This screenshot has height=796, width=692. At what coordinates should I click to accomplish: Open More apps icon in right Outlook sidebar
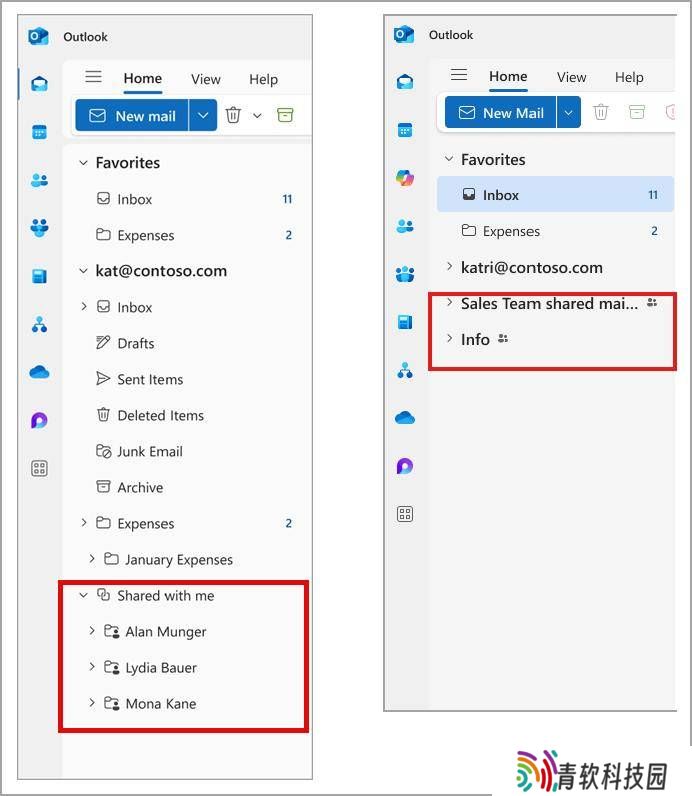click(405, 514)
